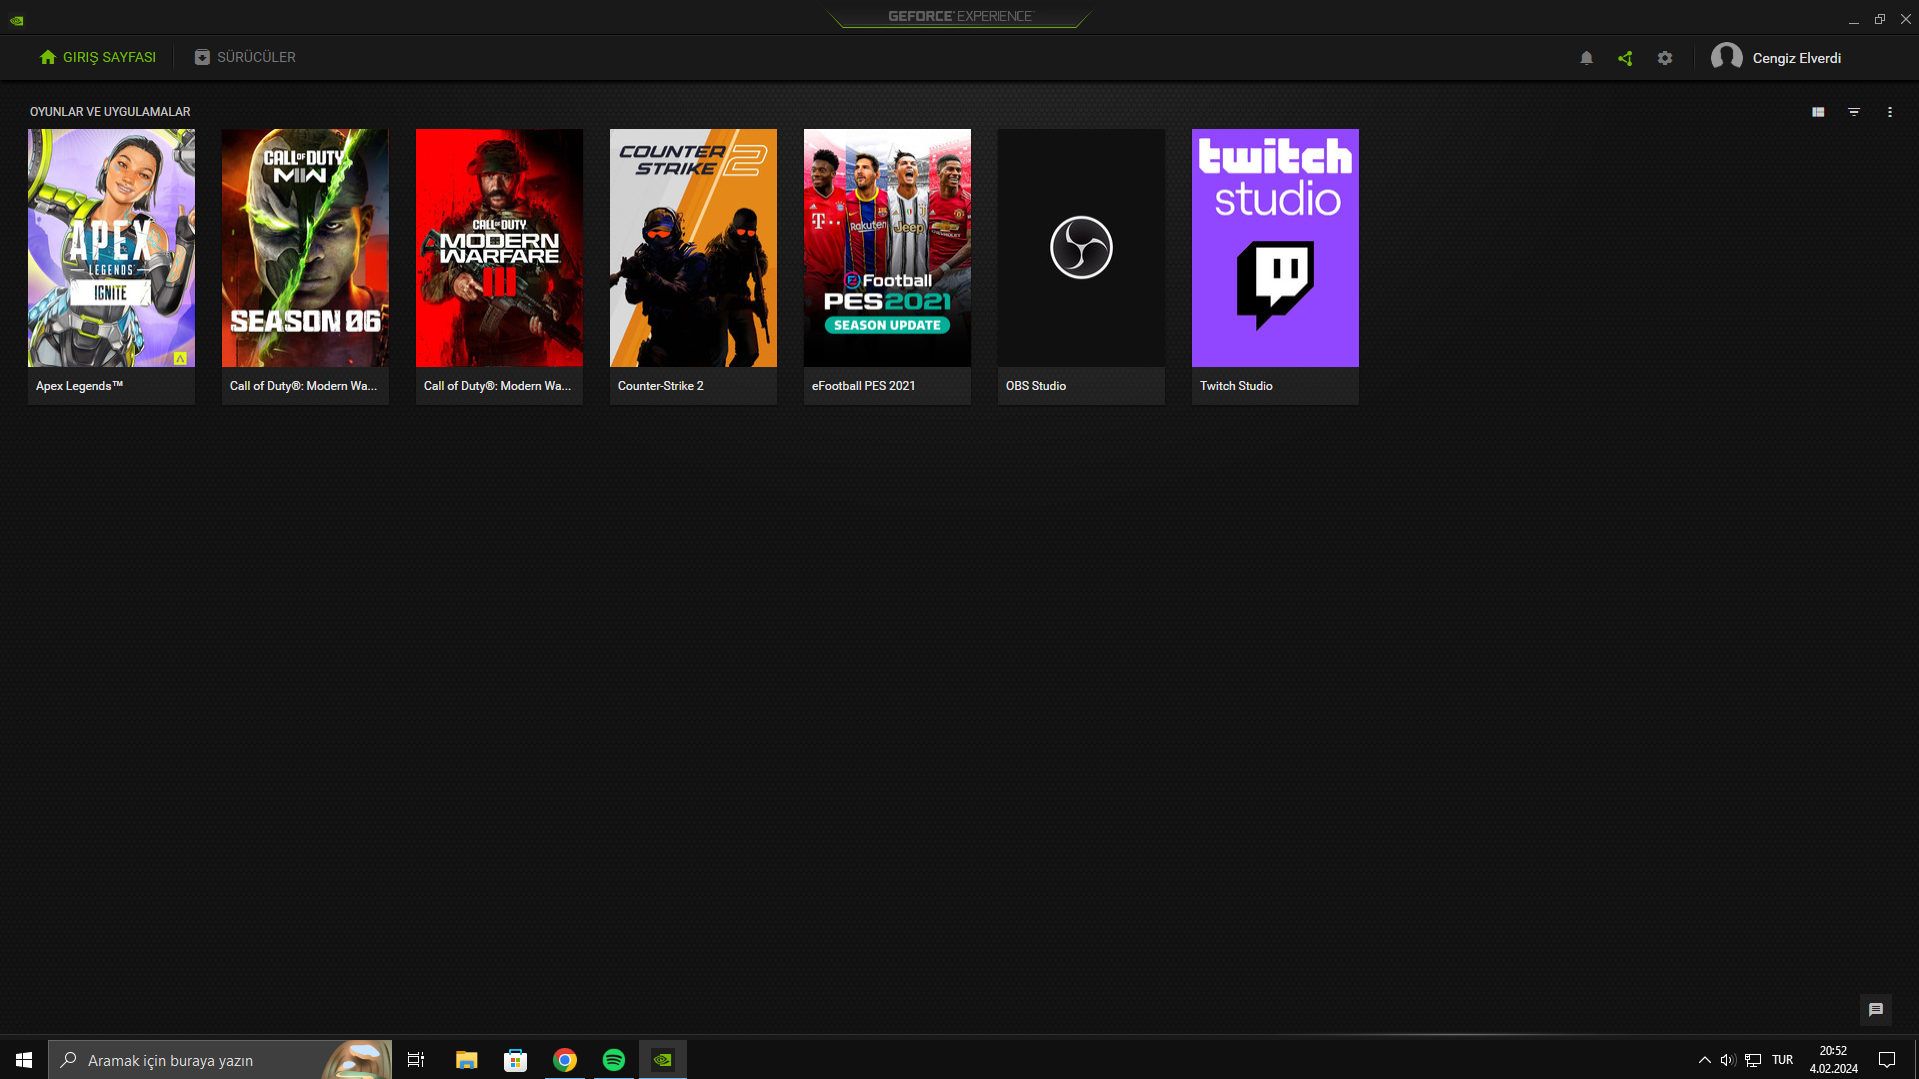Screen dimensions: 1919x1079
Task: Open the taskbar clock and calendar
Action: [1833, 1060]
